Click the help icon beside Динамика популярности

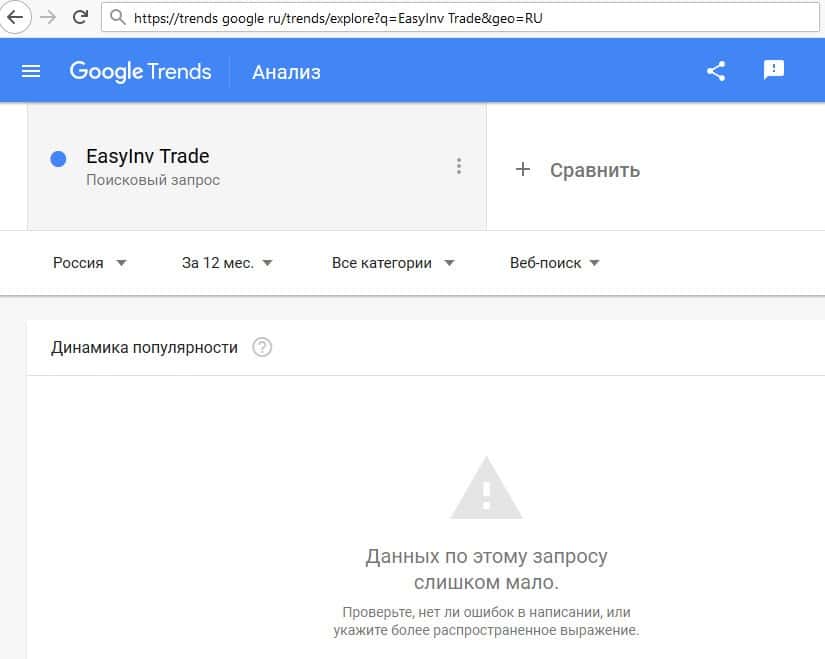click(x=262, y=348)
